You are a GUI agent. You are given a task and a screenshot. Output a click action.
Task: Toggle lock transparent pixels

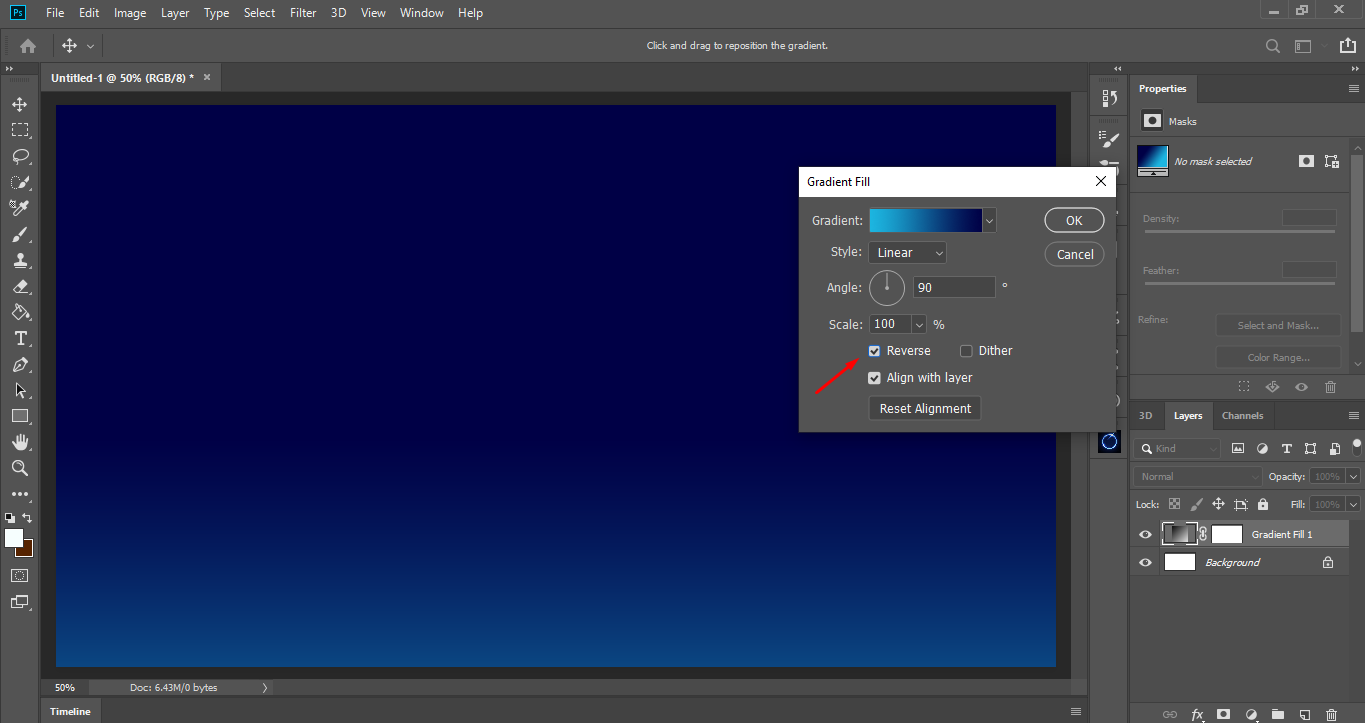(x=1174, y=505)
